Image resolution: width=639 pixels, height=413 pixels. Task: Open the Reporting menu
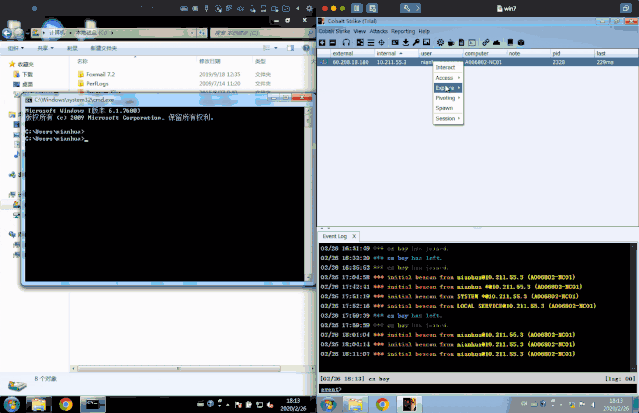(405, 31)
